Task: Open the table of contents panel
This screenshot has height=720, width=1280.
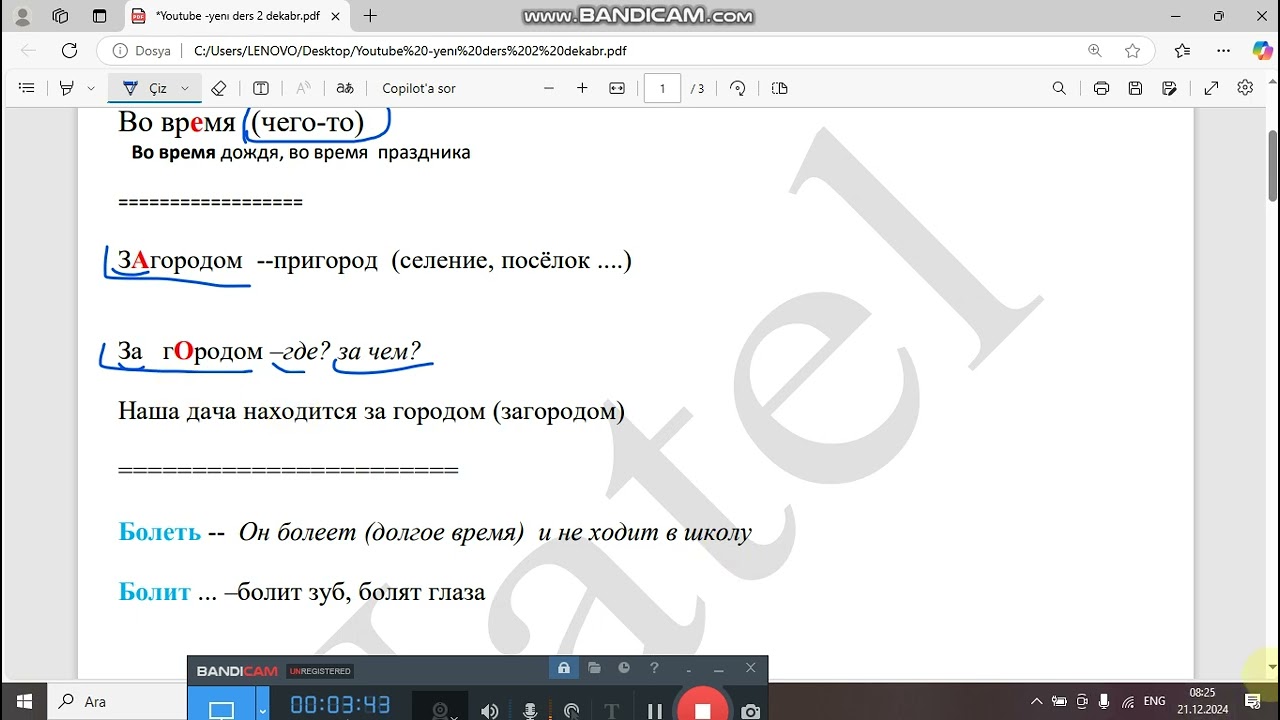Action: tap(27, 88)
